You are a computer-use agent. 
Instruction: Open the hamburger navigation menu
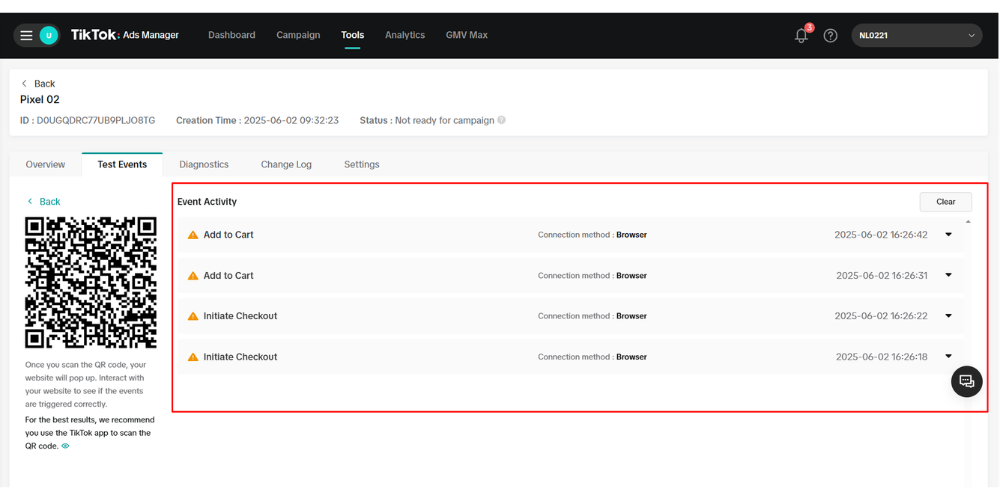click(26, 36)
